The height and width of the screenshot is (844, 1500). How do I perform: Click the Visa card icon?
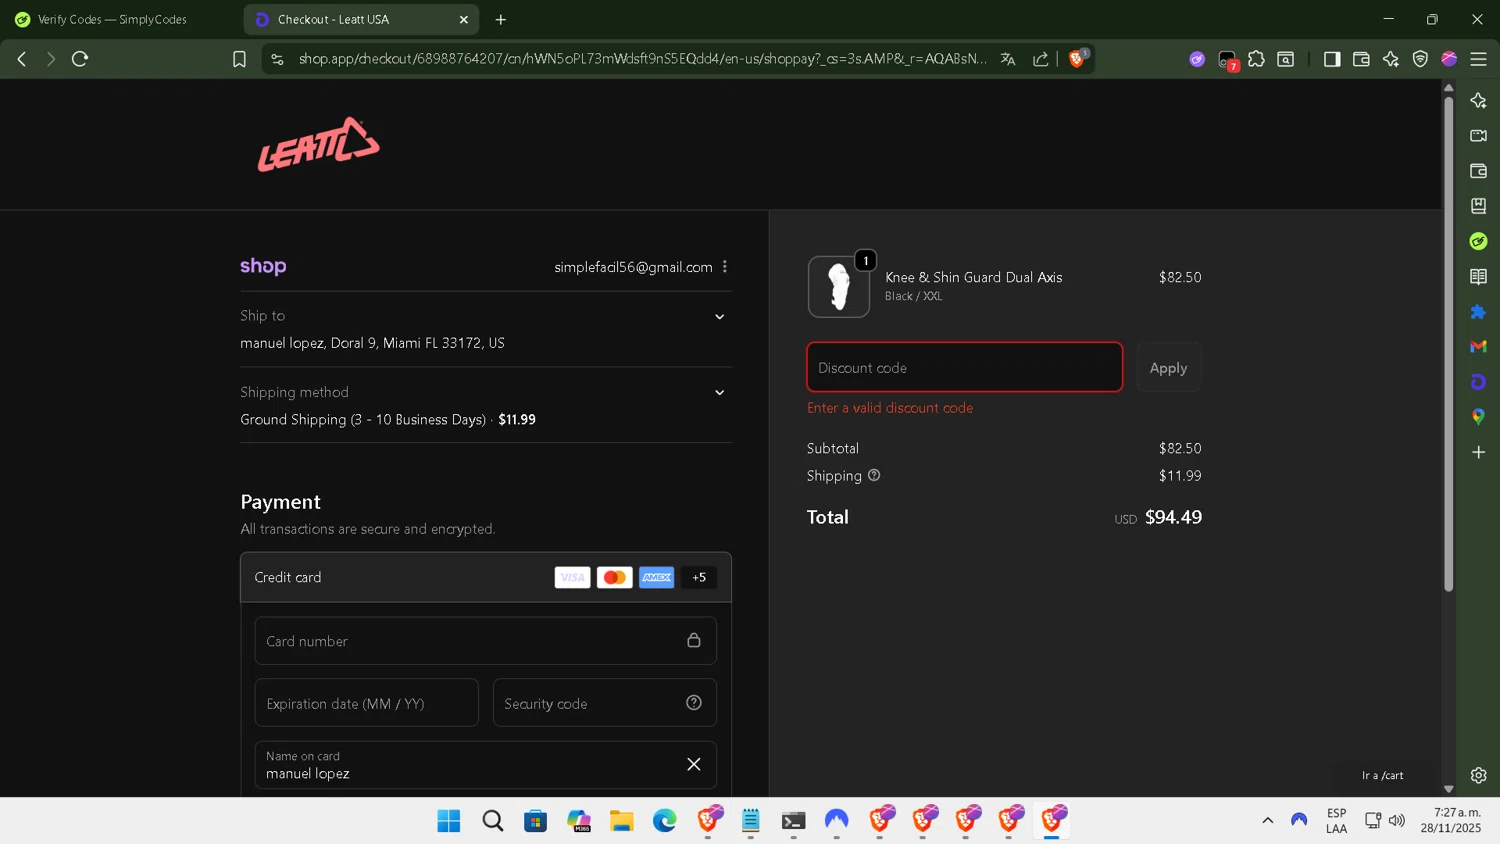coord(572,577)
